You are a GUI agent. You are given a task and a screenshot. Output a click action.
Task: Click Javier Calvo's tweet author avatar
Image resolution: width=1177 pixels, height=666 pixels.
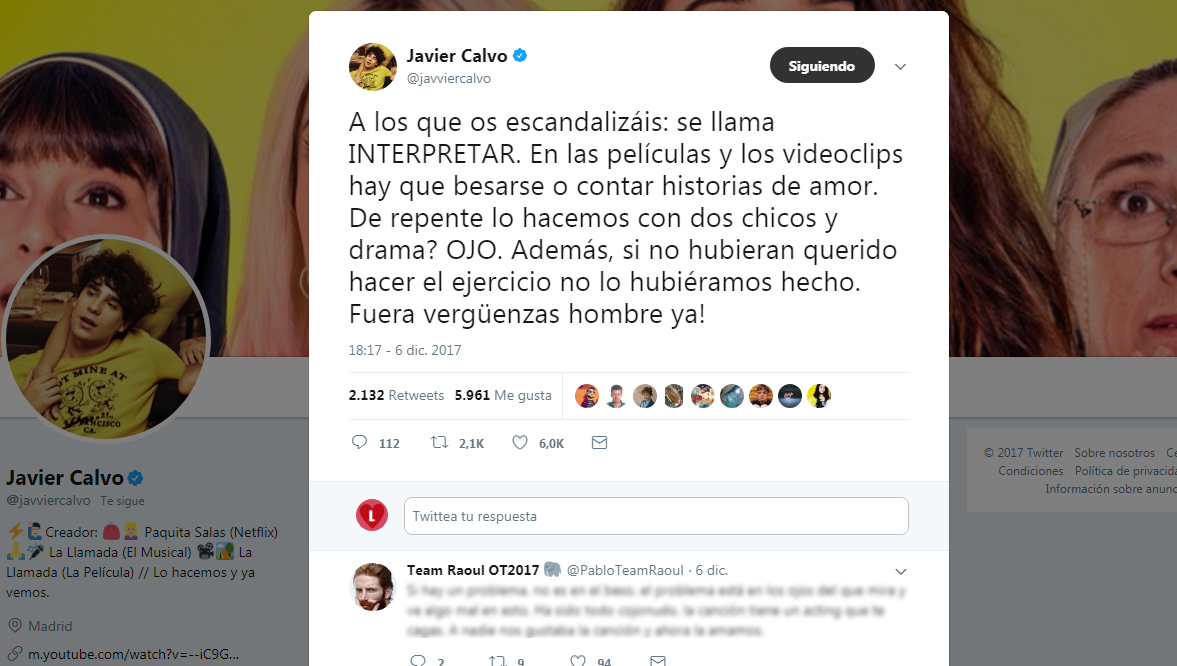372,67
